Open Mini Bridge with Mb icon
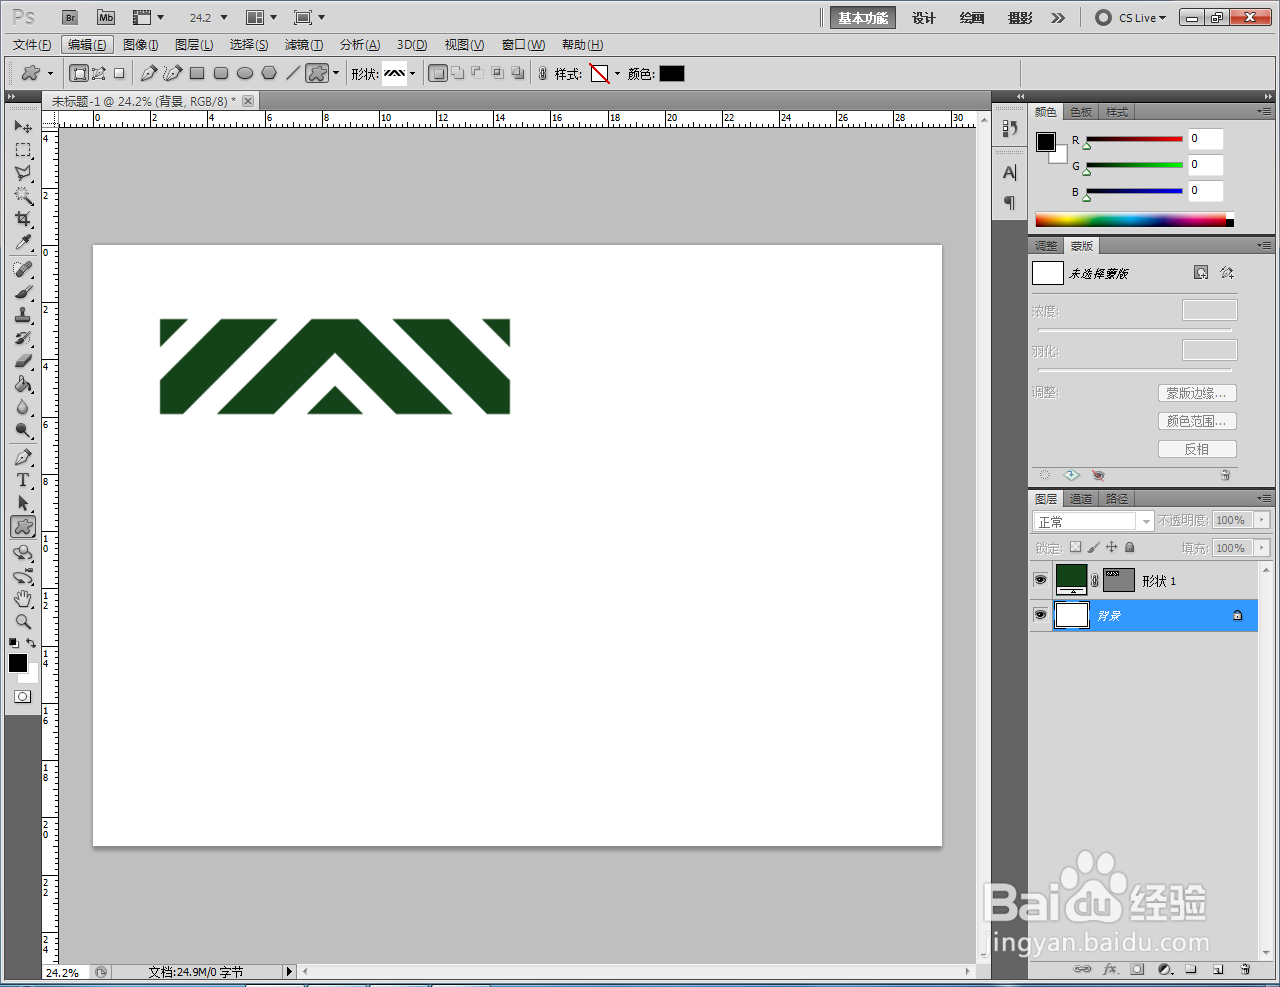The height and width of the screenshot is (987, 1280). [106, 18]
